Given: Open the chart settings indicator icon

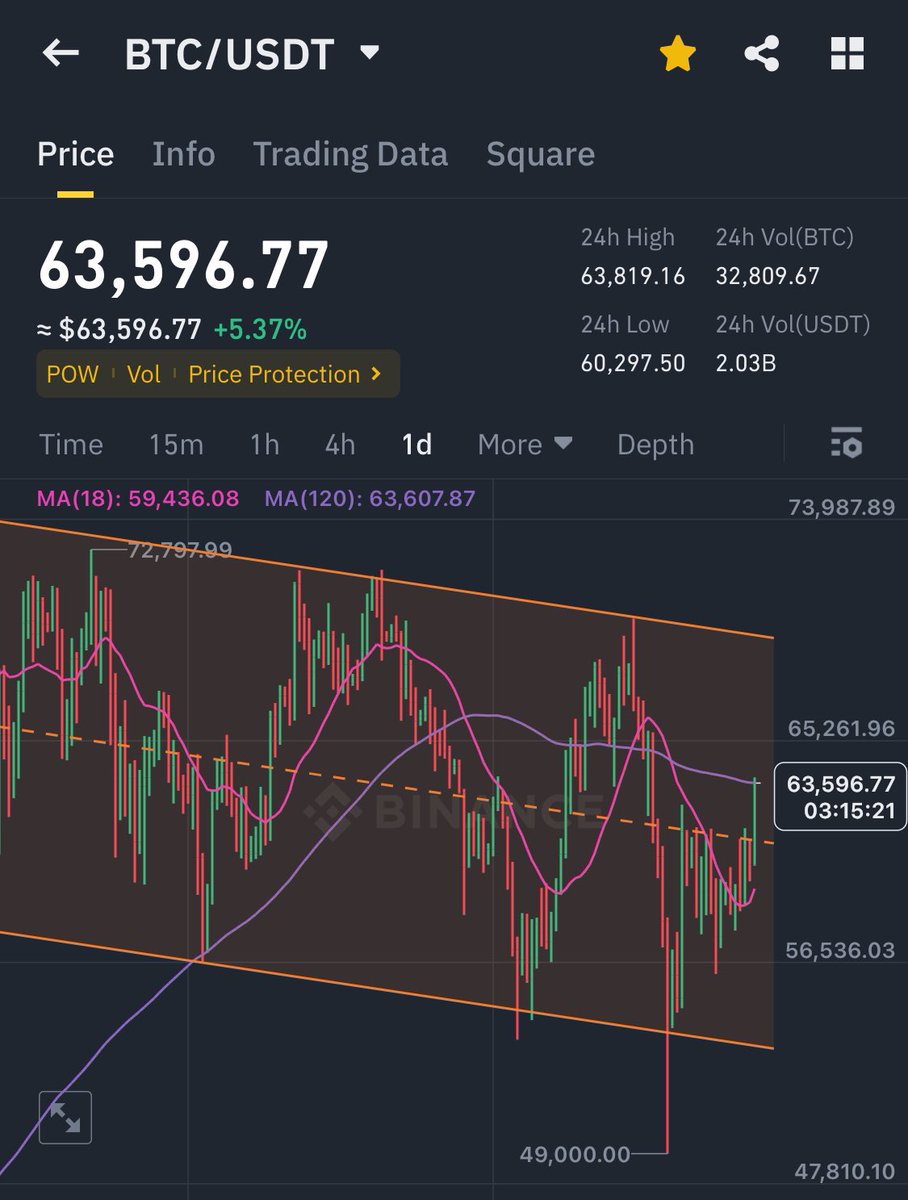Looking at the screenshot, I should [x=846, y=443].
